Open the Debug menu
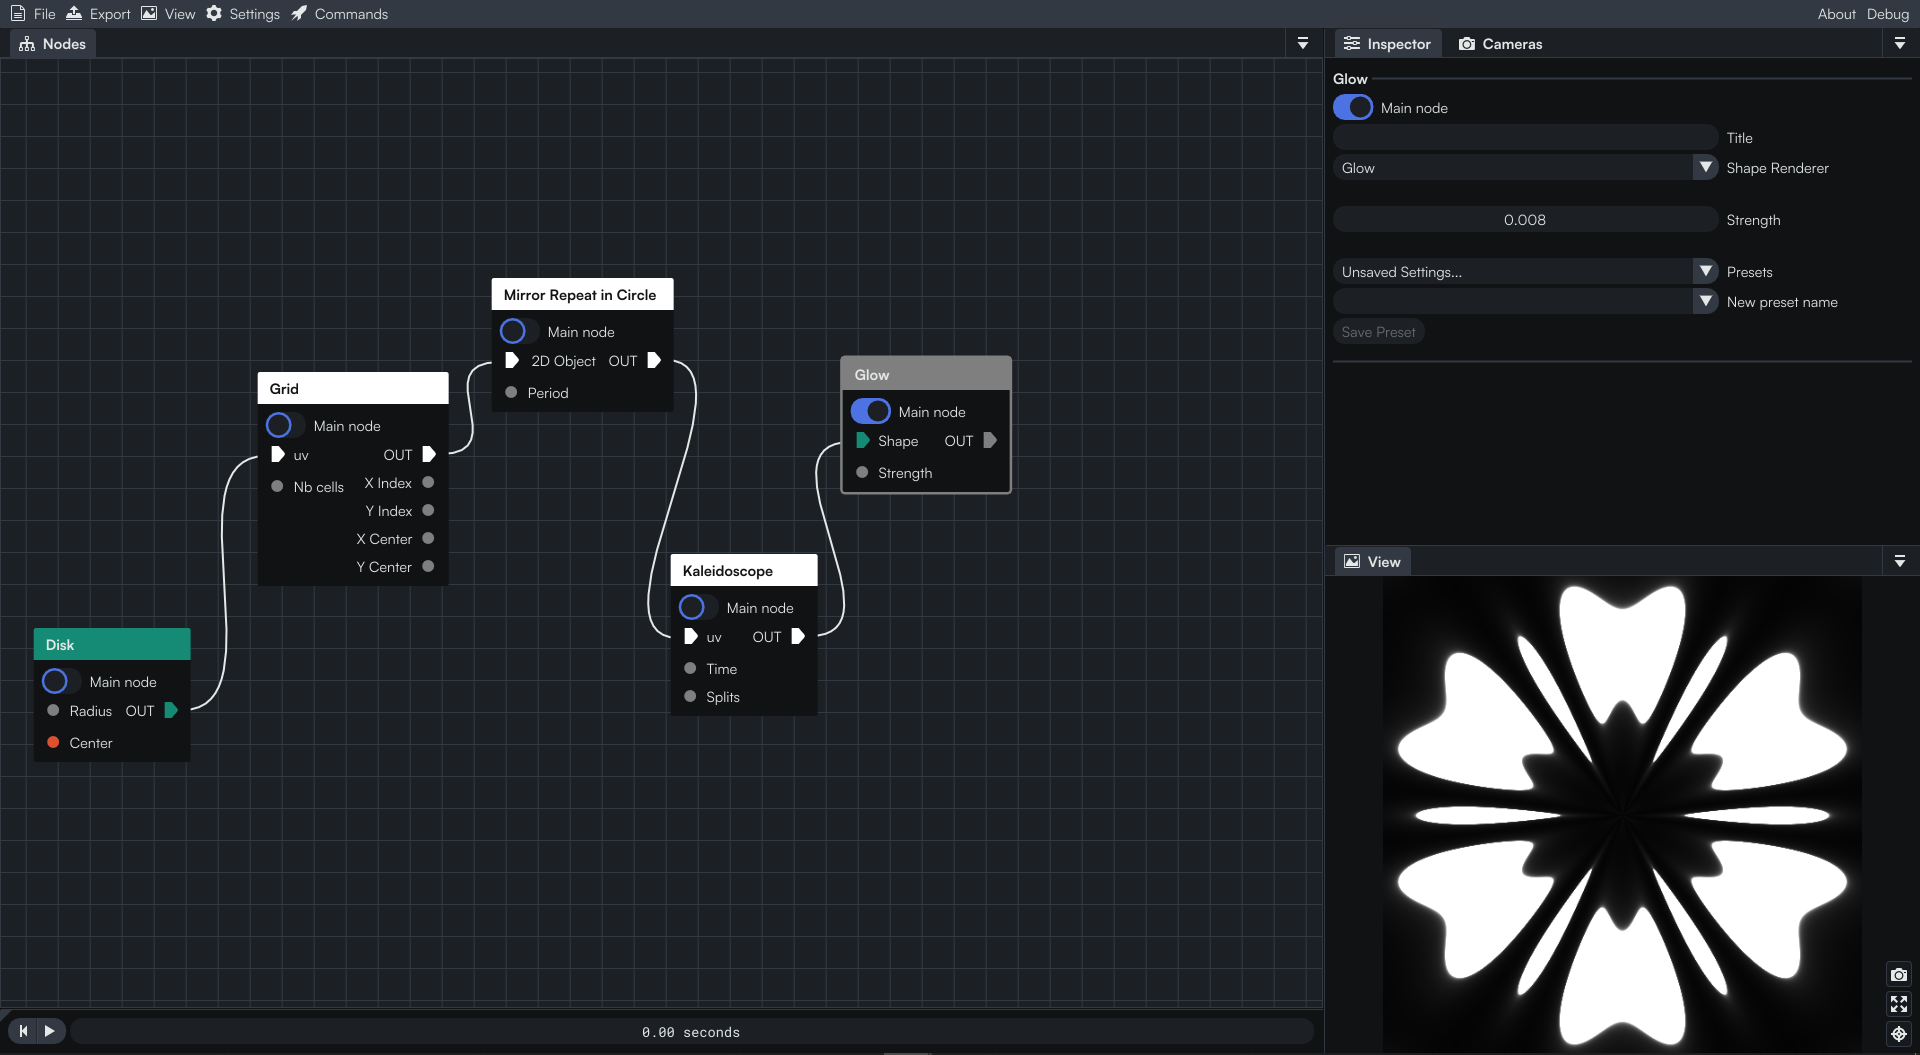 tap(1887, 14)
